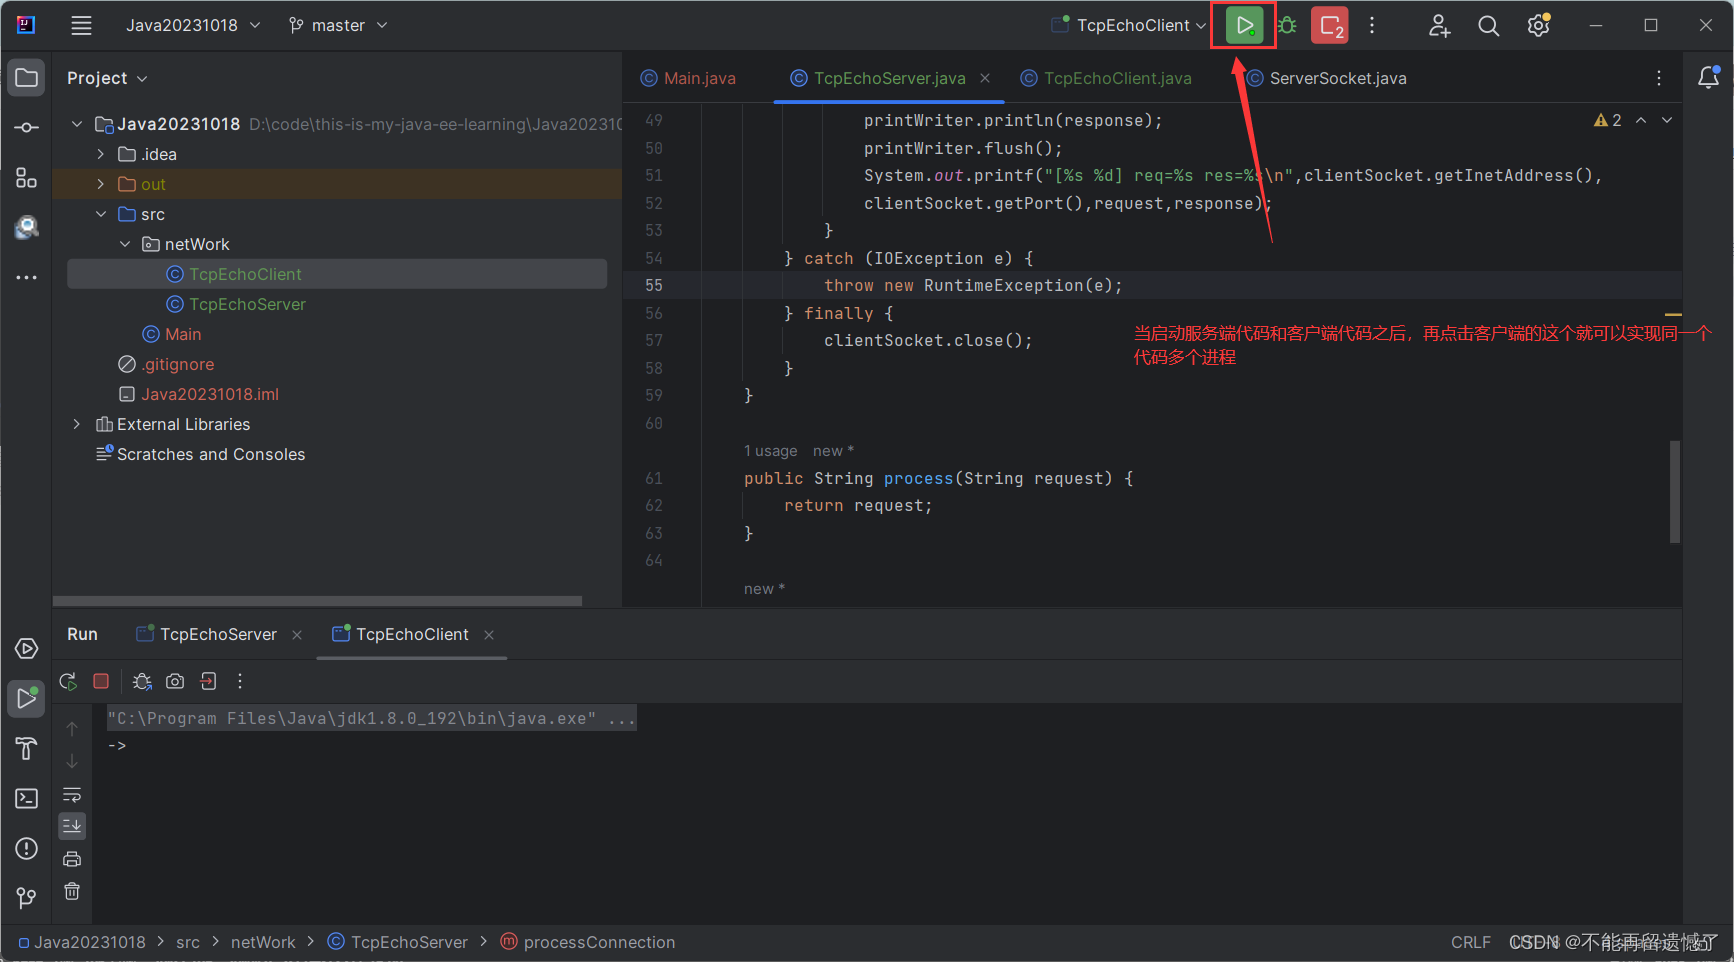
Task: Open the Problems tool window
Action: pyautogui.click(x=27, y=849)
